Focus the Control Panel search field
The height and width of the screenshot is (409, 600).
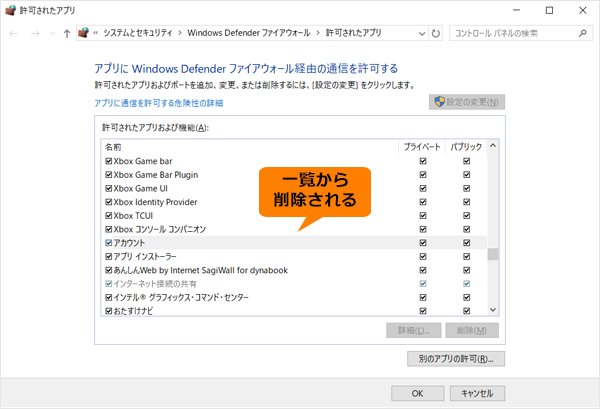[521, 33]
